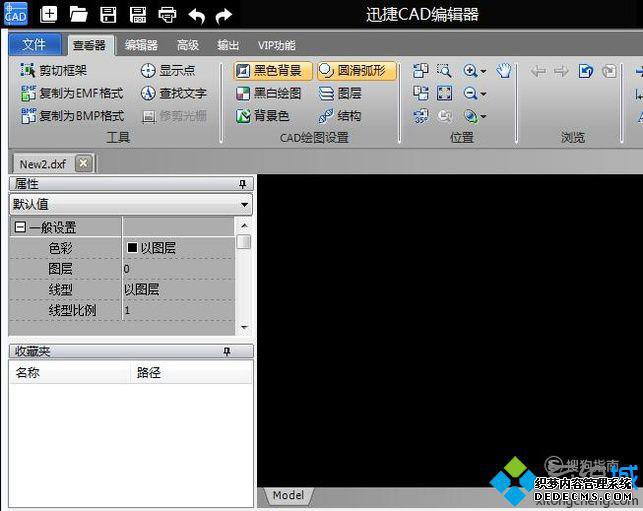643x511 pixels.
Task: Select the Model layout tab
Action: tap(289, 495)
